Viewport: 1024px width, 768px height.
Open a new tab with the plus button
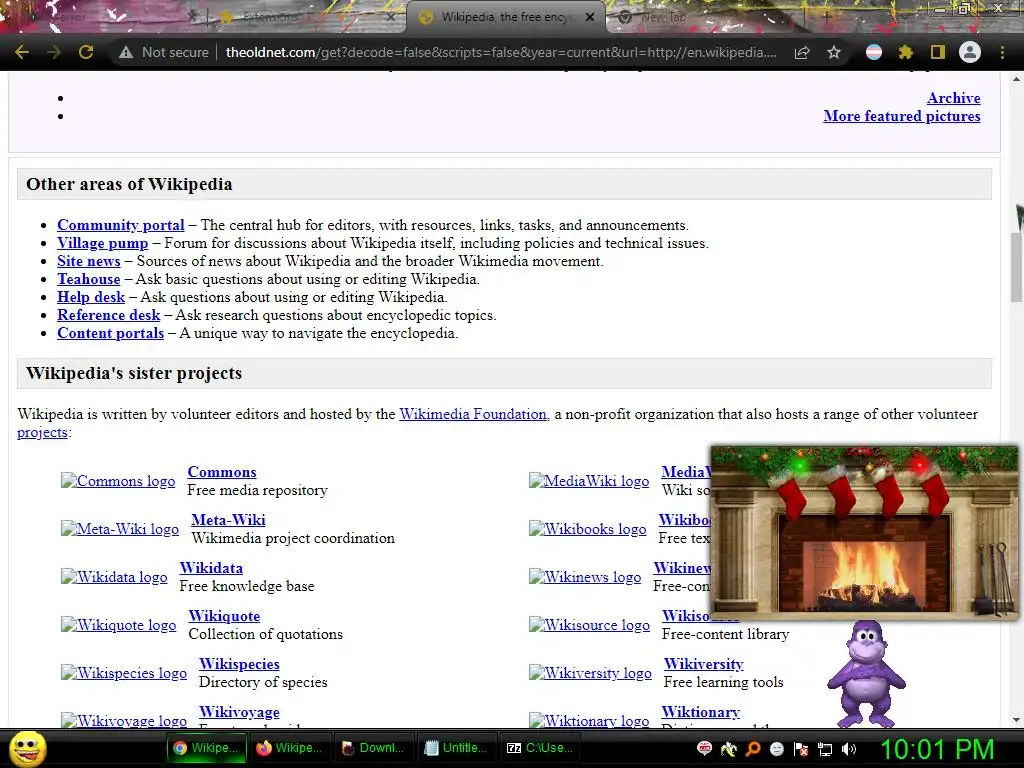825,18
